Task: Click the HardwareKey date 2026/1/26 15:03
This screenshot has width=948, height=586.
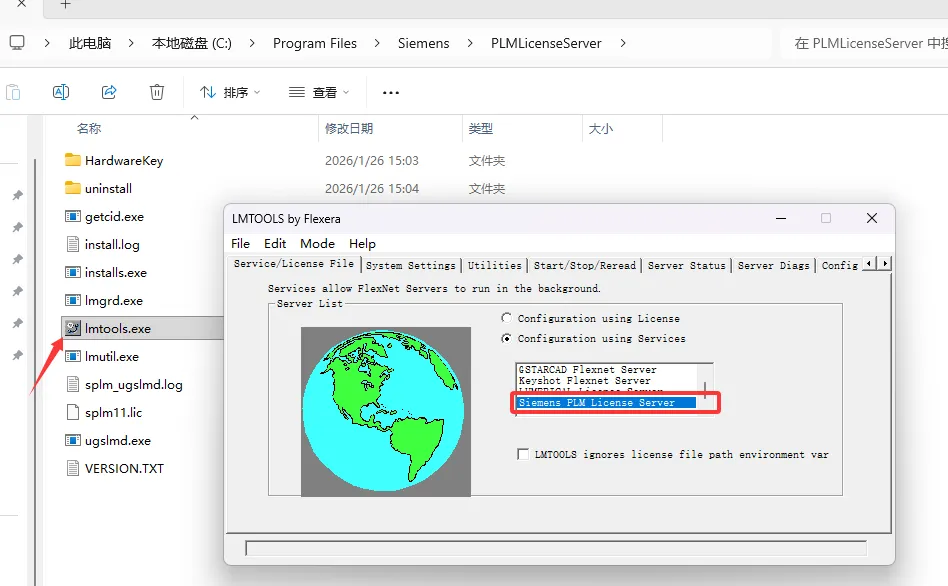Action: (x=372, y=161)
